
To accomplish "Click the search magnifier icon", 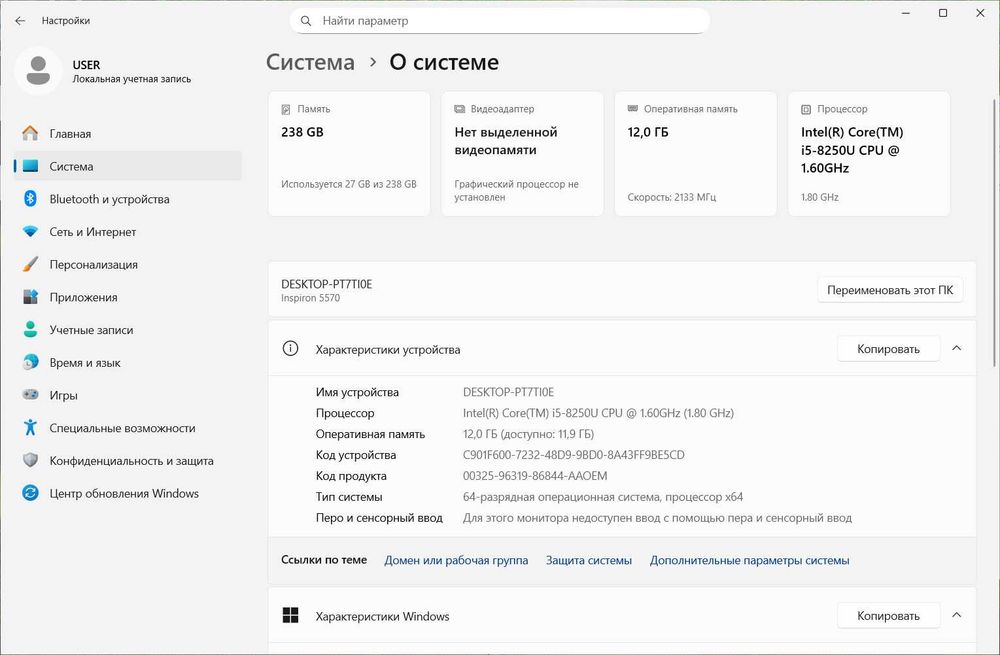I will point(306,21).
